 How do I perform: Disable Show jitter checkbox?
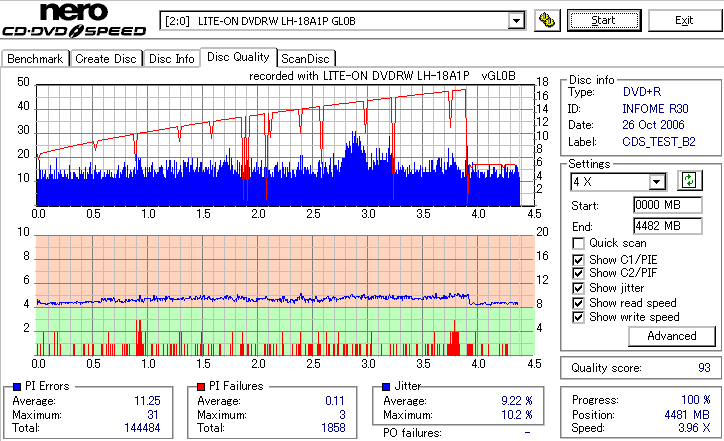click(x=578, y=288)
